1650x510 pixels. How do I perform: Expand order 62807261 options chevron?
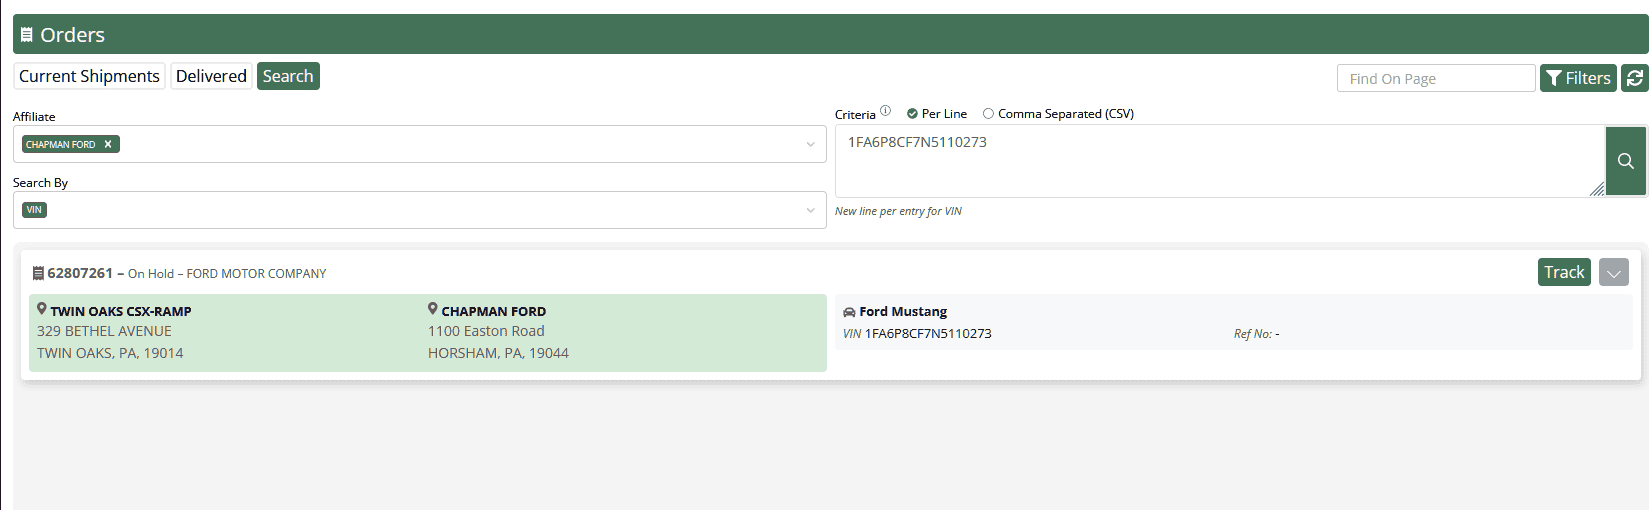1614,272
